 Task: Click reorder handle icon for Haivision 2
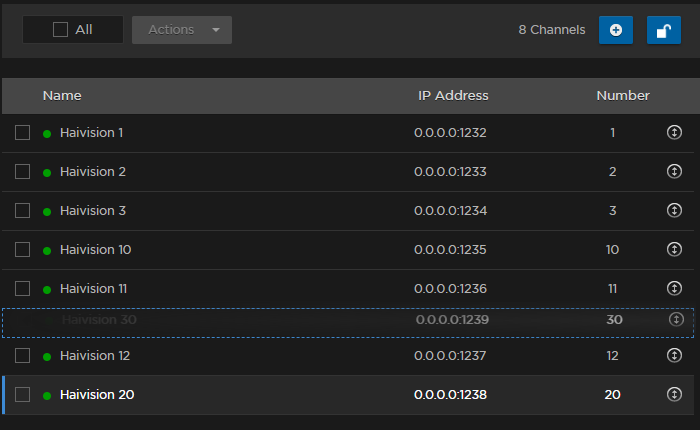674,171
